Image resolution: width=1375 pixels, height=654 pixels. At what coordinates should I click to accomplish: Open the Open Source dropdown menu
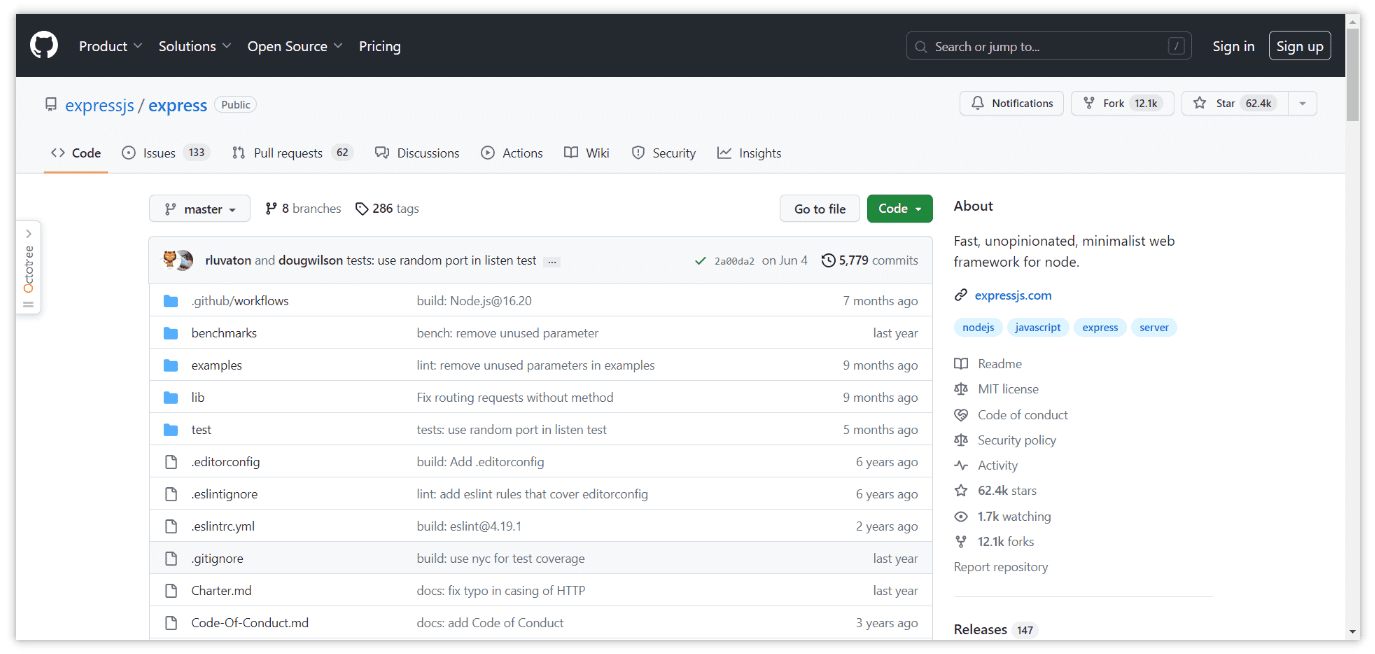pyautogui.click(x=295, y=46)
